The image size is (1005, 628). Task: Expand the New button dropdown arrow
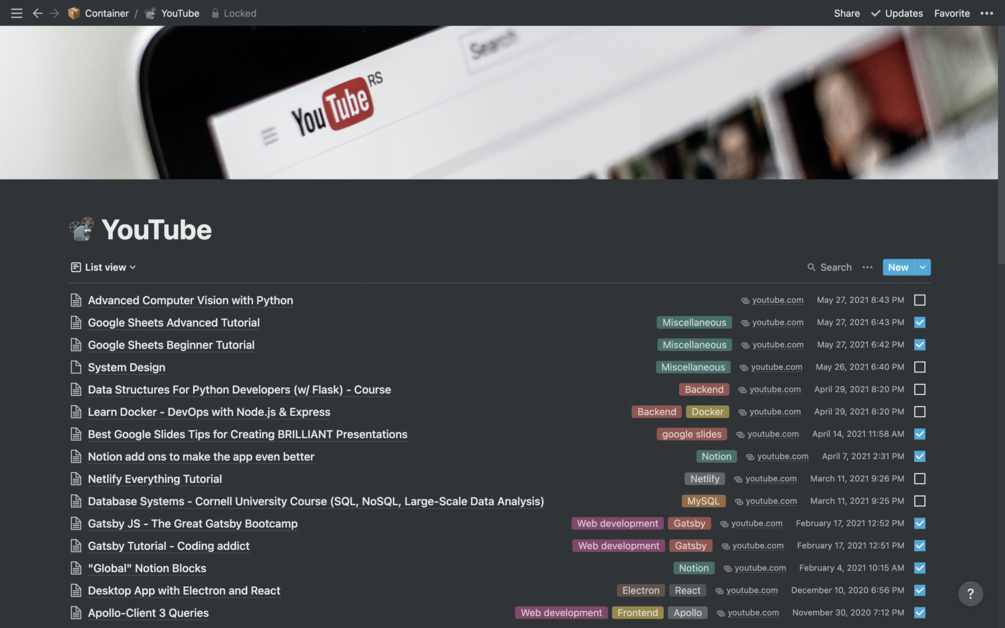[922, 267]
